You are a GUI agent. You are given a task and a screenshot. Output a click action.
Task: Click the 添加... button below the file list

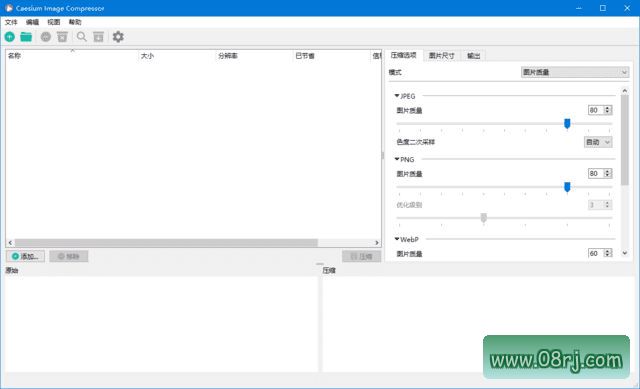[25, 256]
